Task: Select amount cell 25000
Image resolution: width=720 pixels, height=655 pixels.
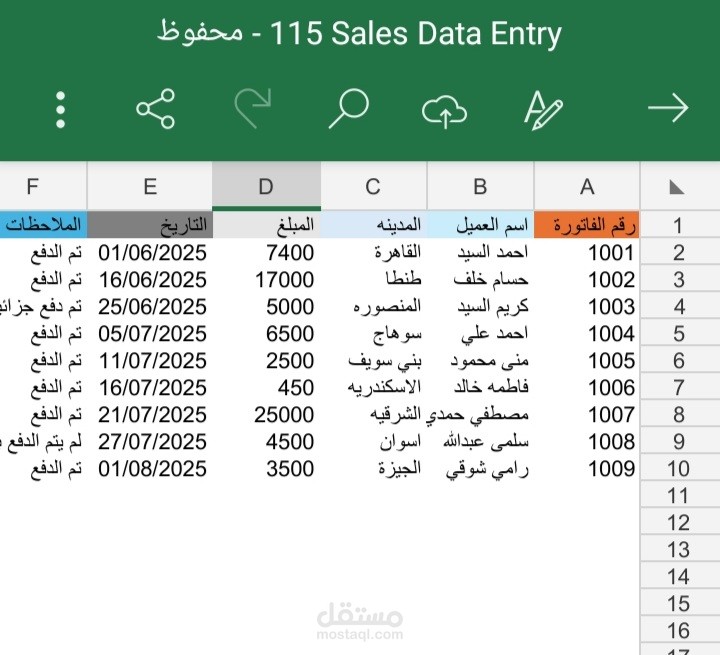Action: pos(266,414)
